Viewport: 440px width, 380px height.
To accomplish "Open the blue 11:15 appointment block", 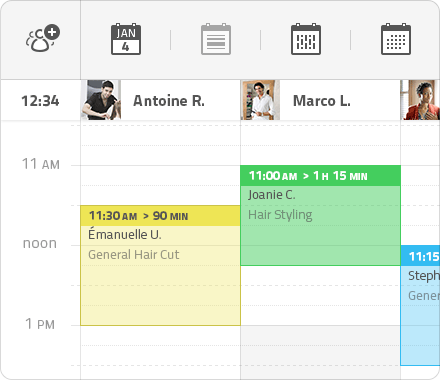I will click(420, 306).
